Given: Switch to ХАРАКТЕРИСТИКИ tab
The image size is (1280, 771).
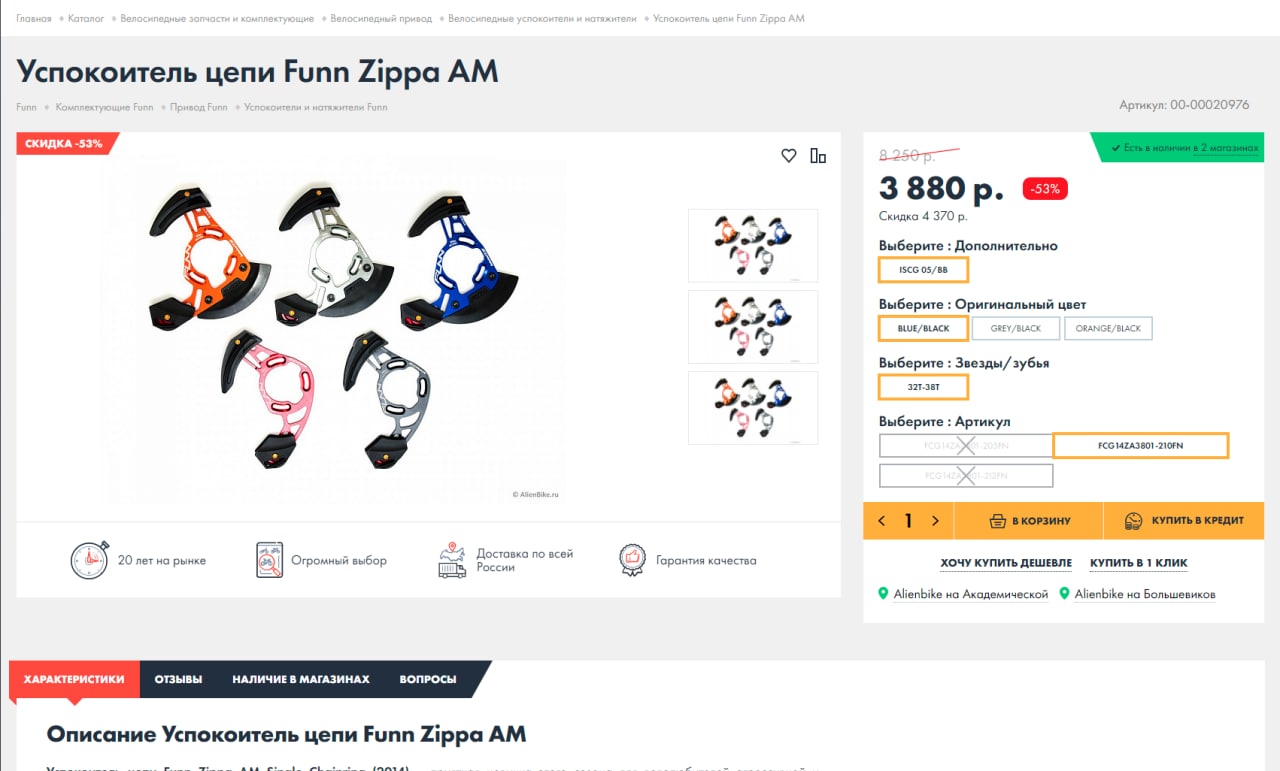Looking at the screenshot, I should point(74,679).
